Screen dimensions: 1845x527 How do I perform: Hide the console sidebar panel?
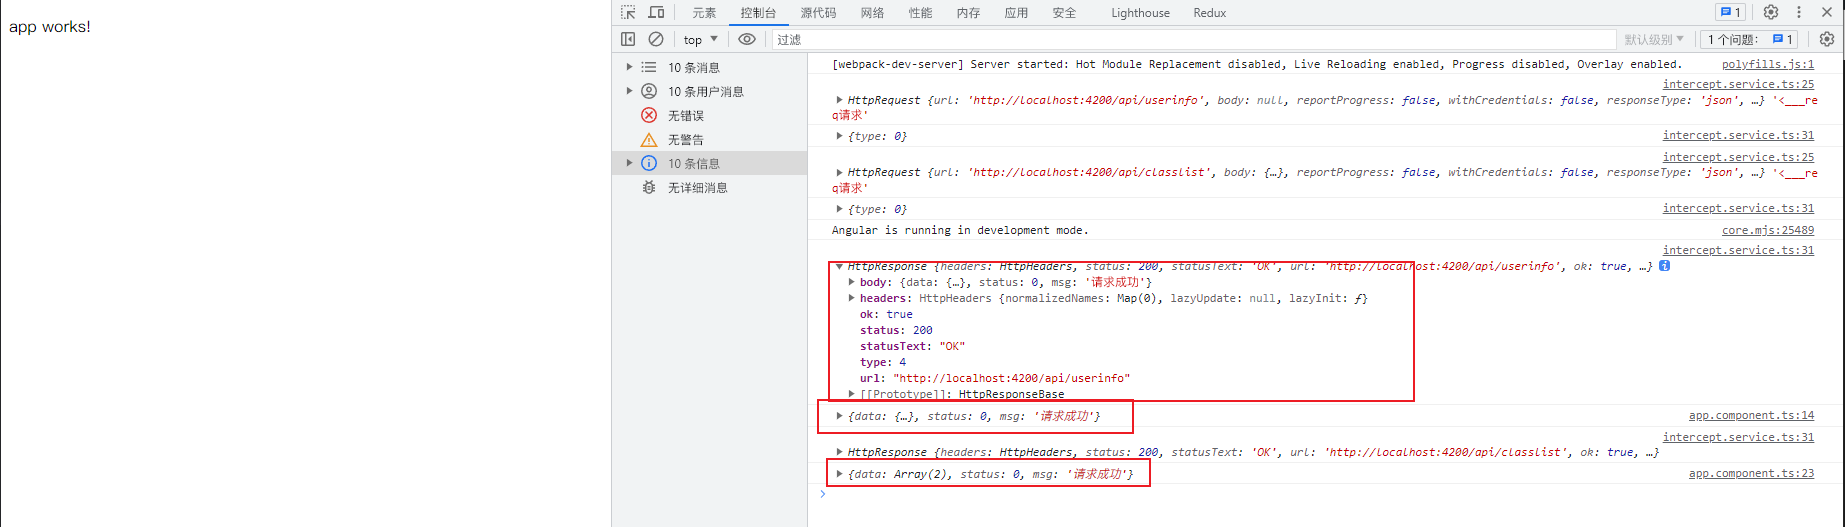click(x=628, y=39)
